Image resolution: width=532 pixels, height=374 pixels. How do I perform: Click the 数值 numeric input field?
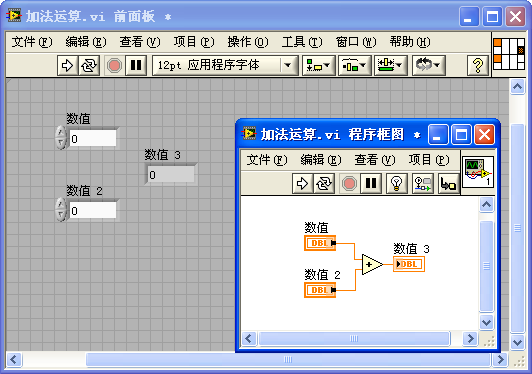click(93, 138)
